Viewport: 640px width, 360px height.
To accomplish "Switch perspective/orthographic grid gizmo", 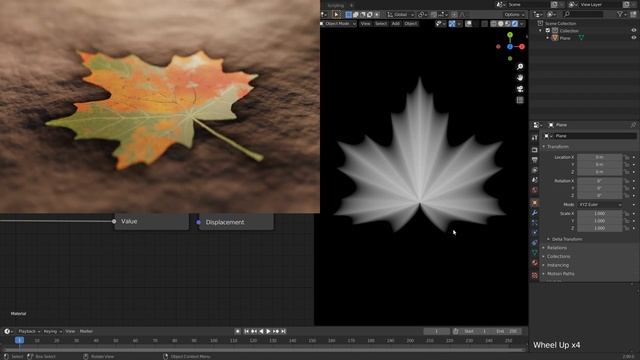I will click(520, 100).
